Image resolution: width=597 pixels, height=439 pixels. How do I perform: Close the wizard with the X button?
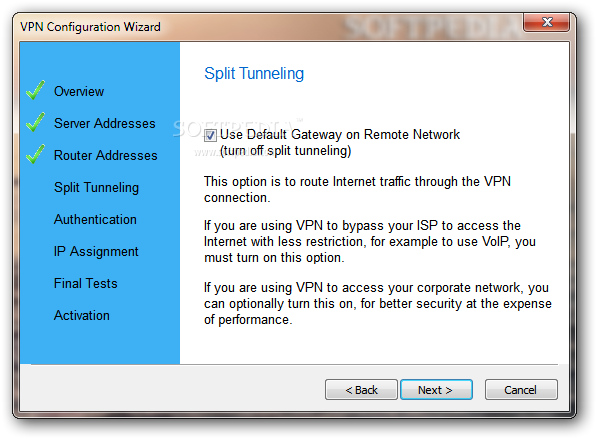546,22
